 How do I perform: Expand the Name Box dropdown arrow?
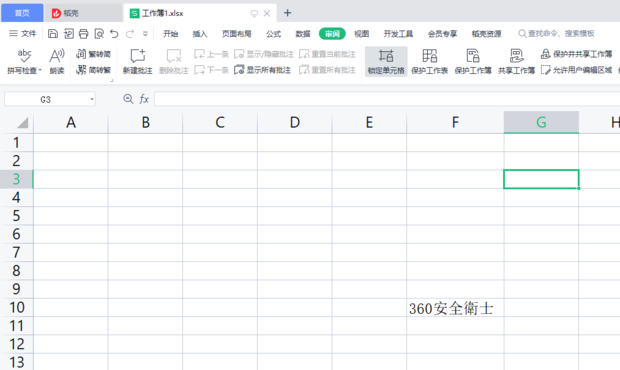point(92,99)
